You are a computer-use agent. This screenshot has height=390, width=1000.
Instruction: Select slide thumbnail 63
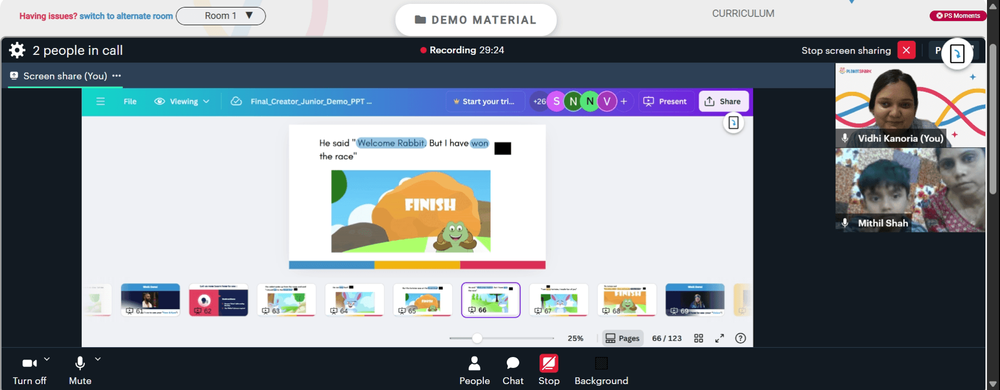(286, 300)
